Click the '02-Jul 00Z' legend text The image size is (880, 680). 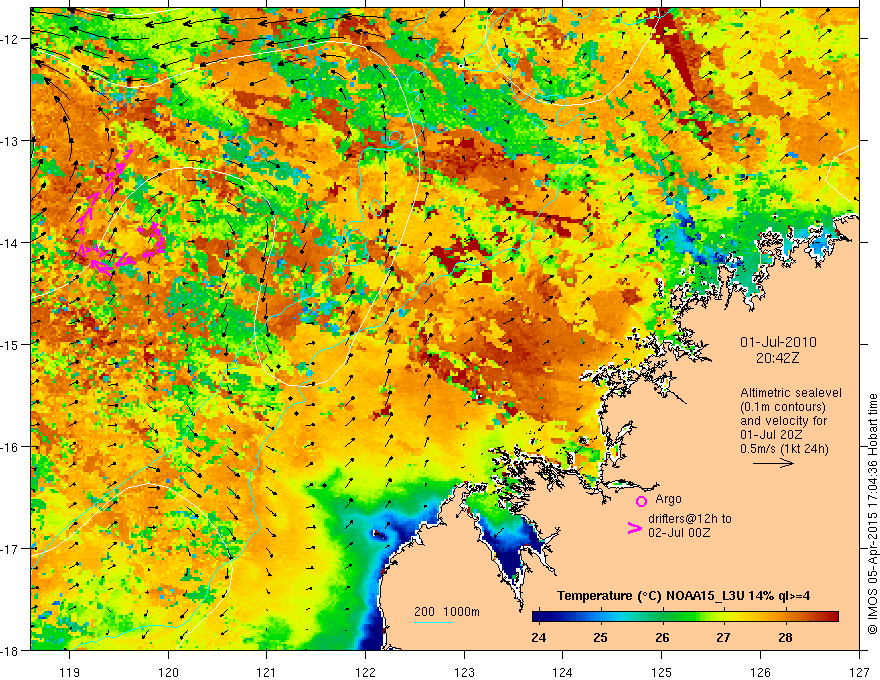click(x=679, y=532)
